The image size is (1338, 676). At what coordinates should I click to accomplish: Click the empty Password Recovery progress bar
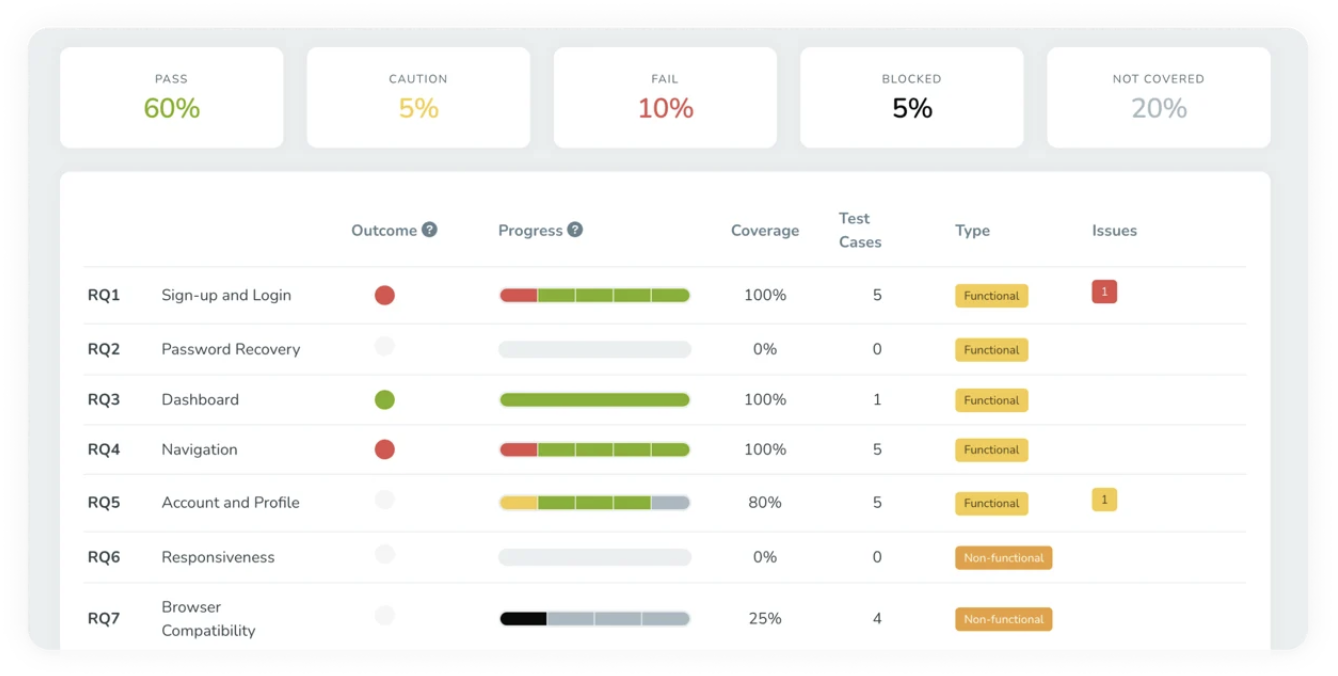tap(595, 350)
